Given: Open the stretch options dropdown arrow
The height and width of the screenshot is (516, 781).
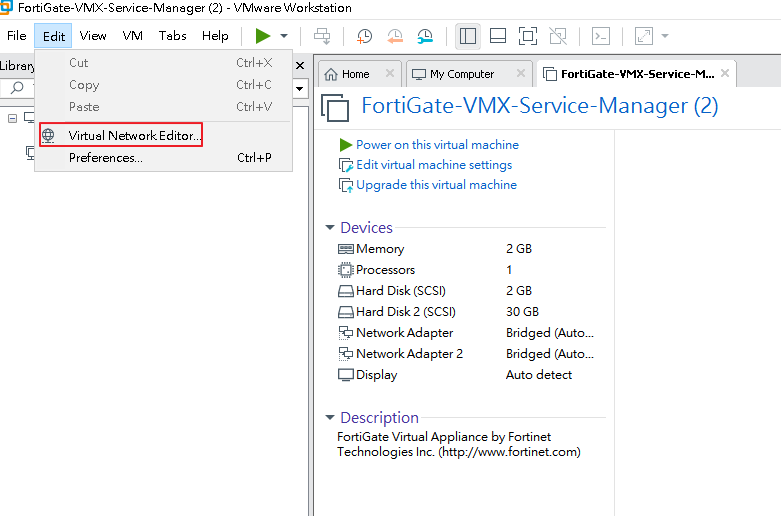Looking at the screenshot, I should tap(664, 36).
